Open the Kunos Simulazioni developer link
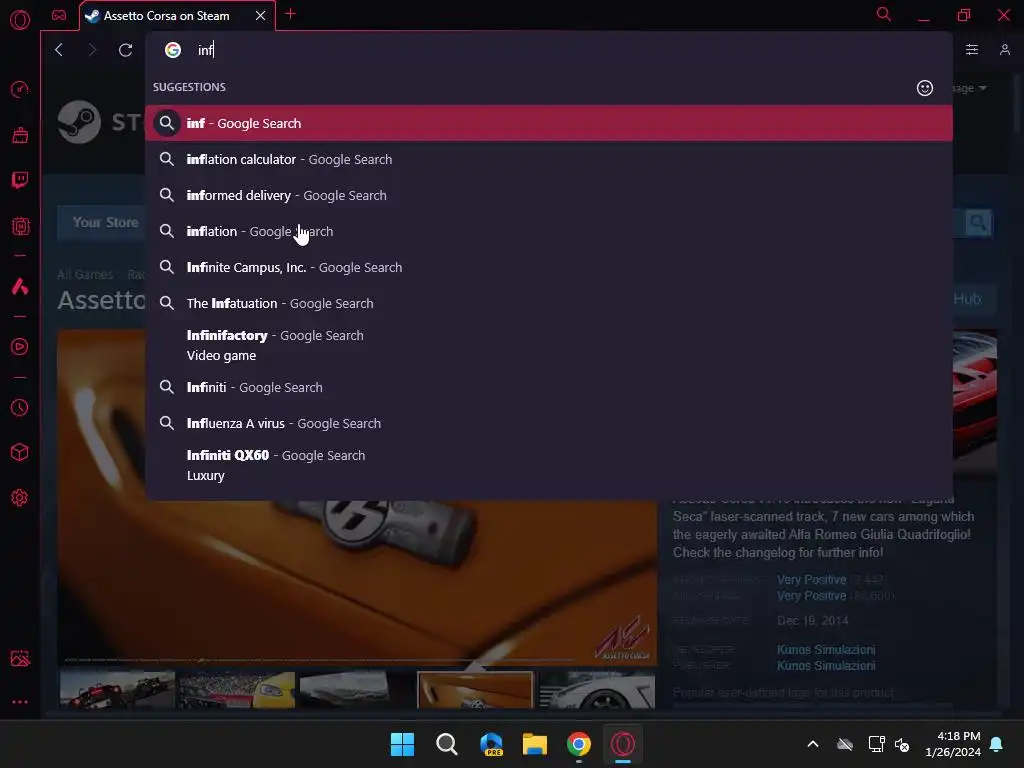The height and width of the screenshot is (768, 1024). (x=826, y=650)
